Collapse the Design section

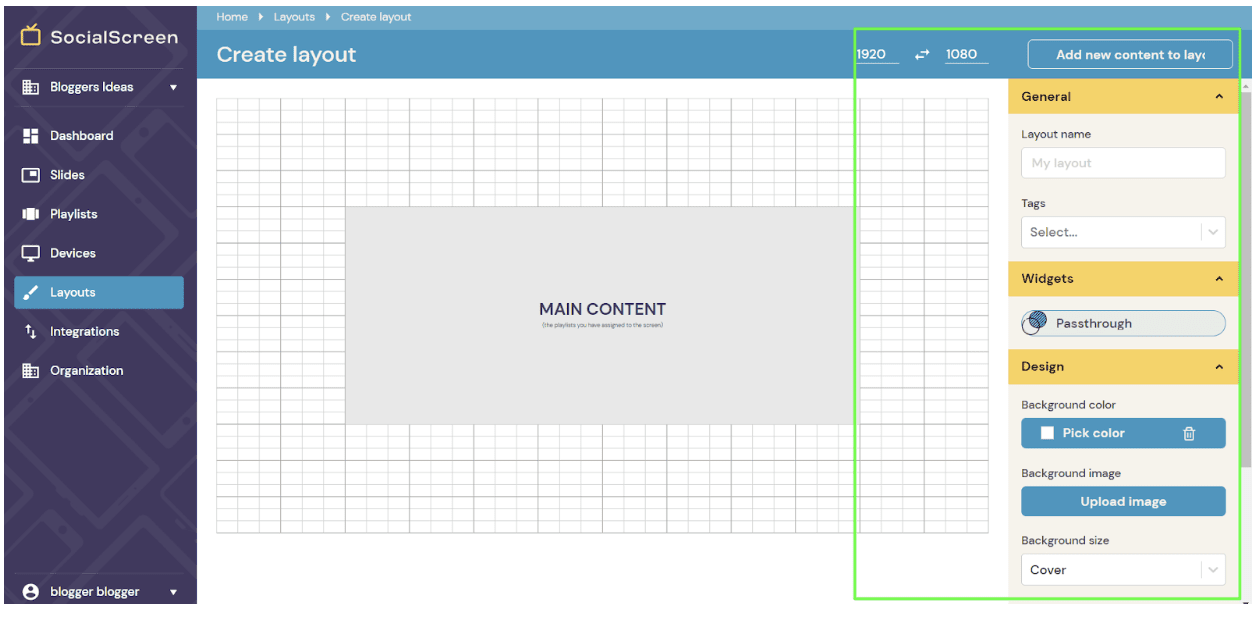tap(1219, 367)
